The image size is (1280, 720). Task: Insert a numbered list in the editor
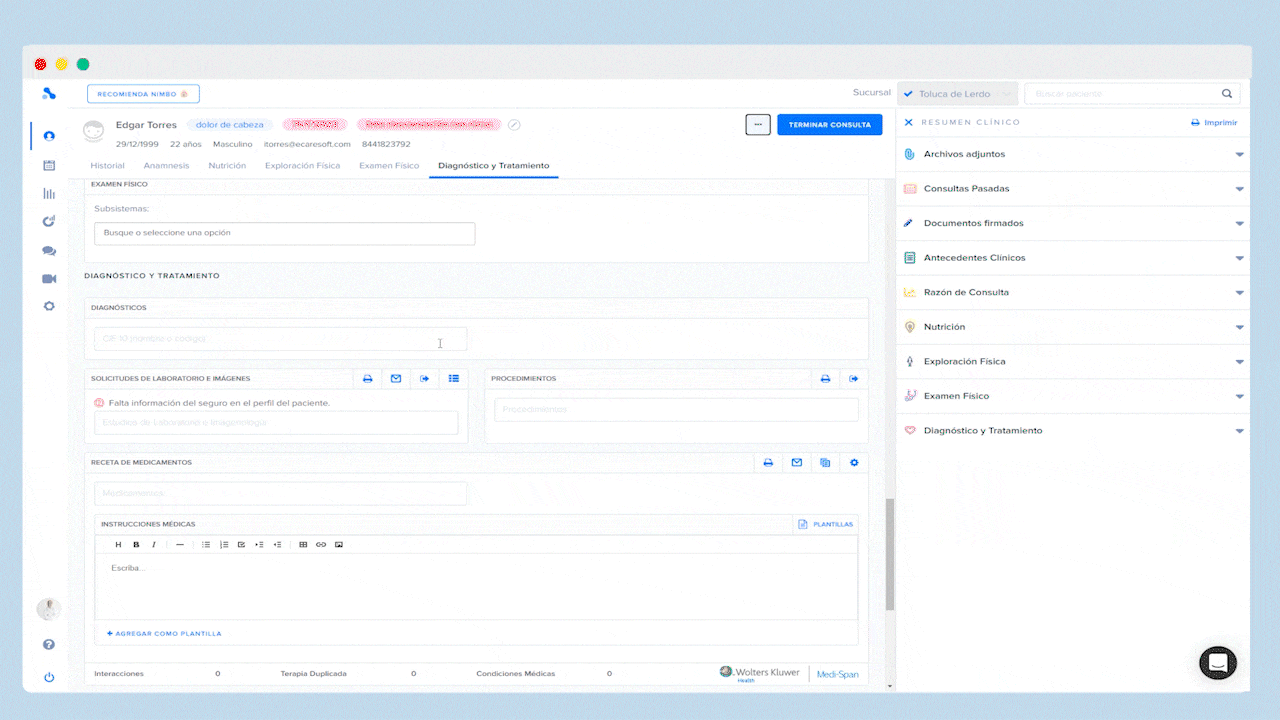[224, 545]
